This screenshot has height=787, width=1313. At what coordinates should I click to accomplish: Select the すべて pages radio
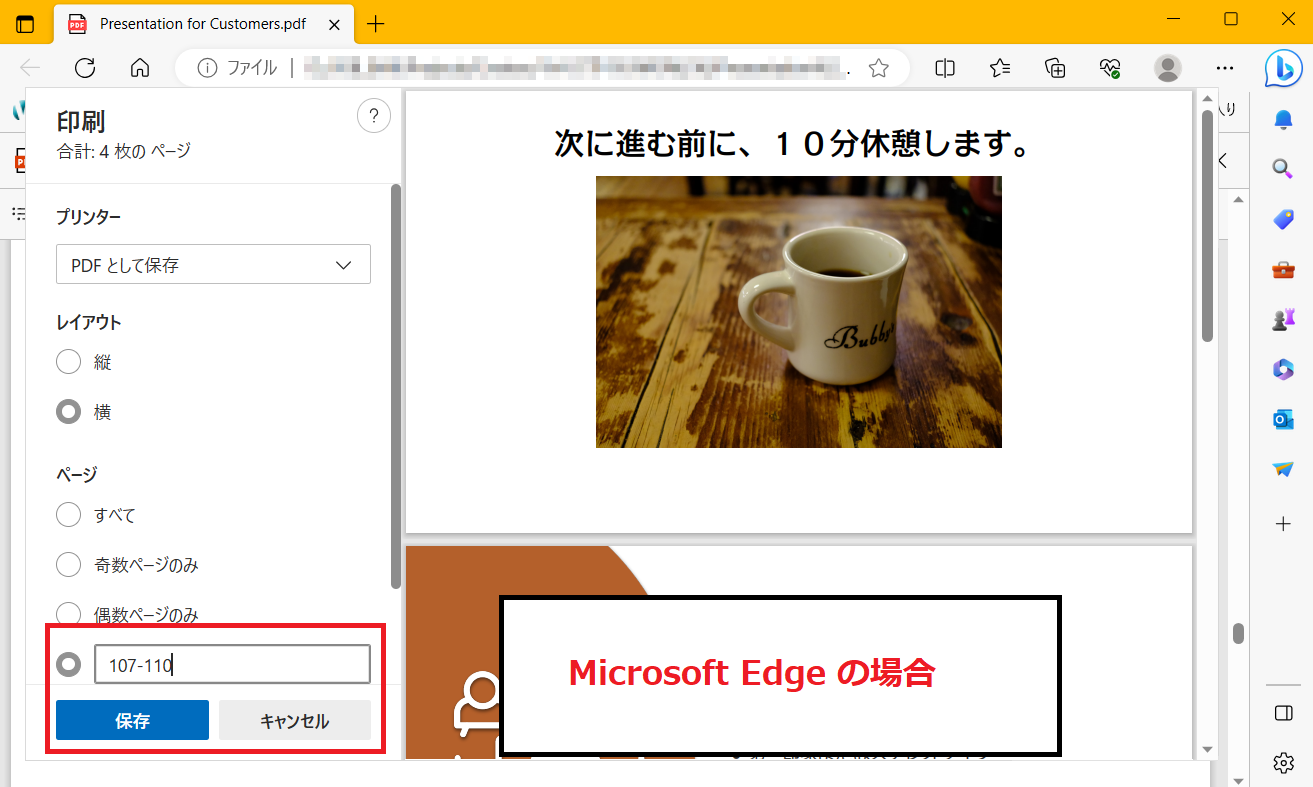pyautogui.click(x=68, y=514)
